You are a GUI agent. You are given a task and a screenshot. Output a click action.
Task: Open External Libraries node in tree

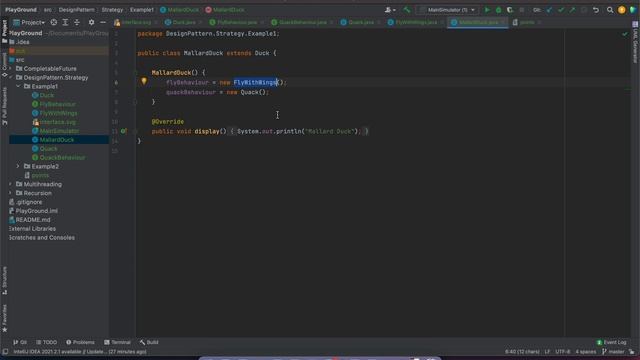[x=32, y=229]
